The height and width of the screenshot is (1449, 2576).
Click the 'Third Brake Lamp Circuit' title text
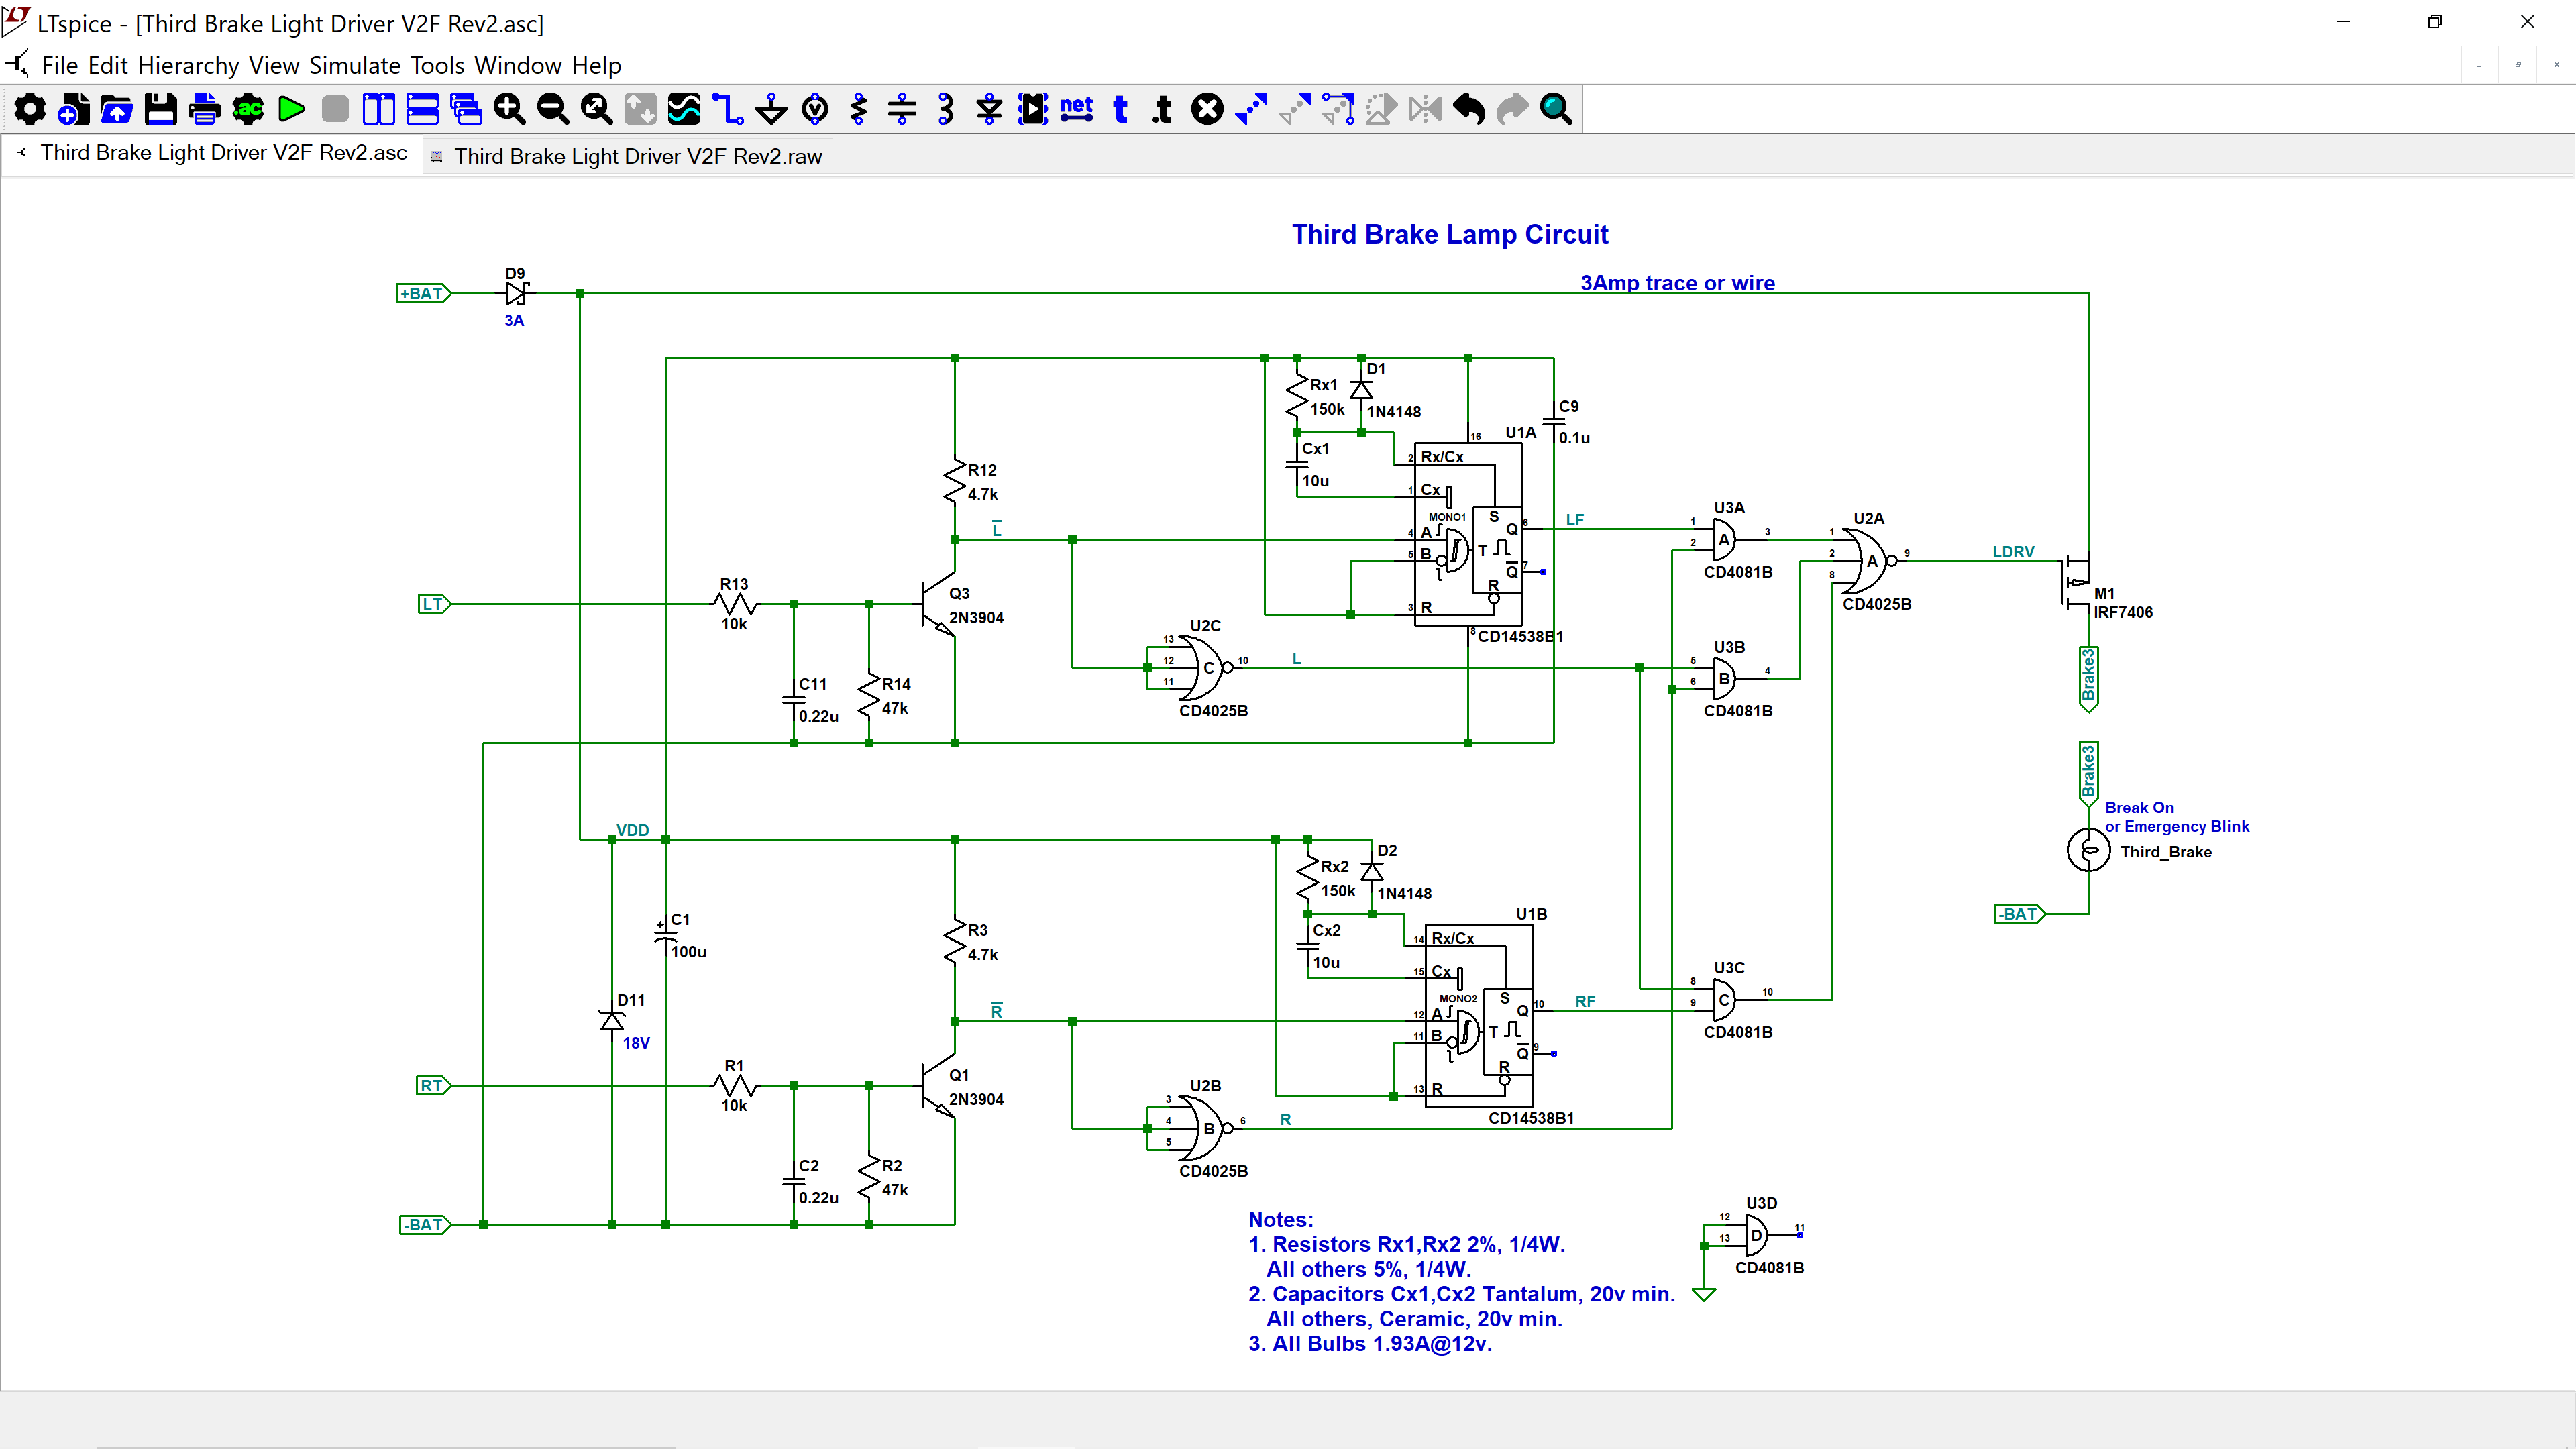click(1450, 234)
